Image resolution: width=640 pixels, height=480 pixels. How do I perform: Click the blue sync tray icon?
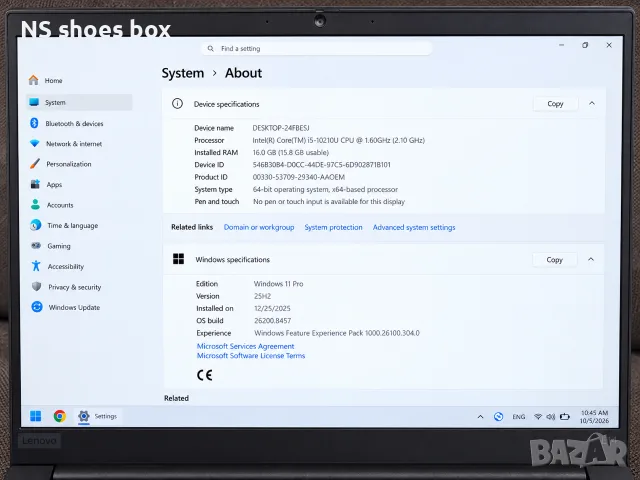[498, 417]
